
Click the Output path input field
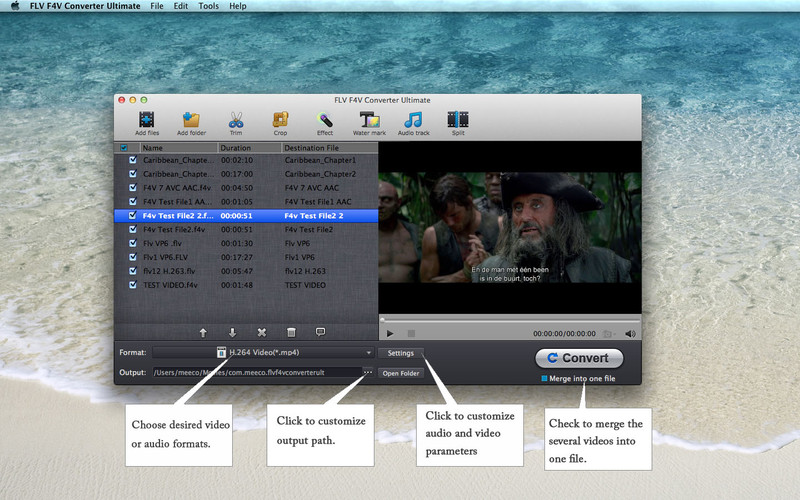(x=257, y=372)
